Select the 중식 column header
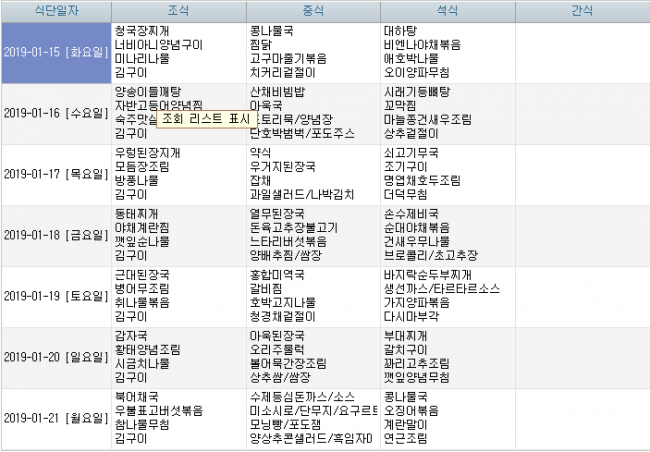The width and height of the screenshot is (650, 452). [312, 10]
